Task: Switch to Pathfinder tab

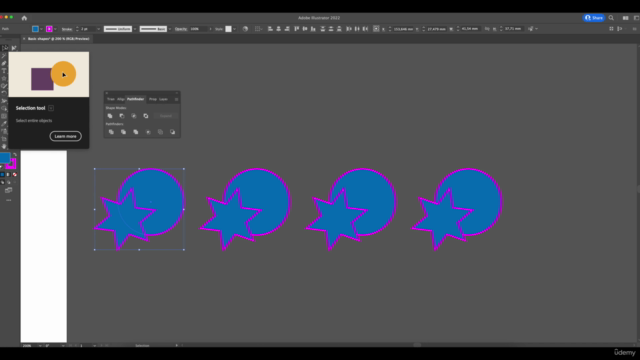Action: (136, 99)
